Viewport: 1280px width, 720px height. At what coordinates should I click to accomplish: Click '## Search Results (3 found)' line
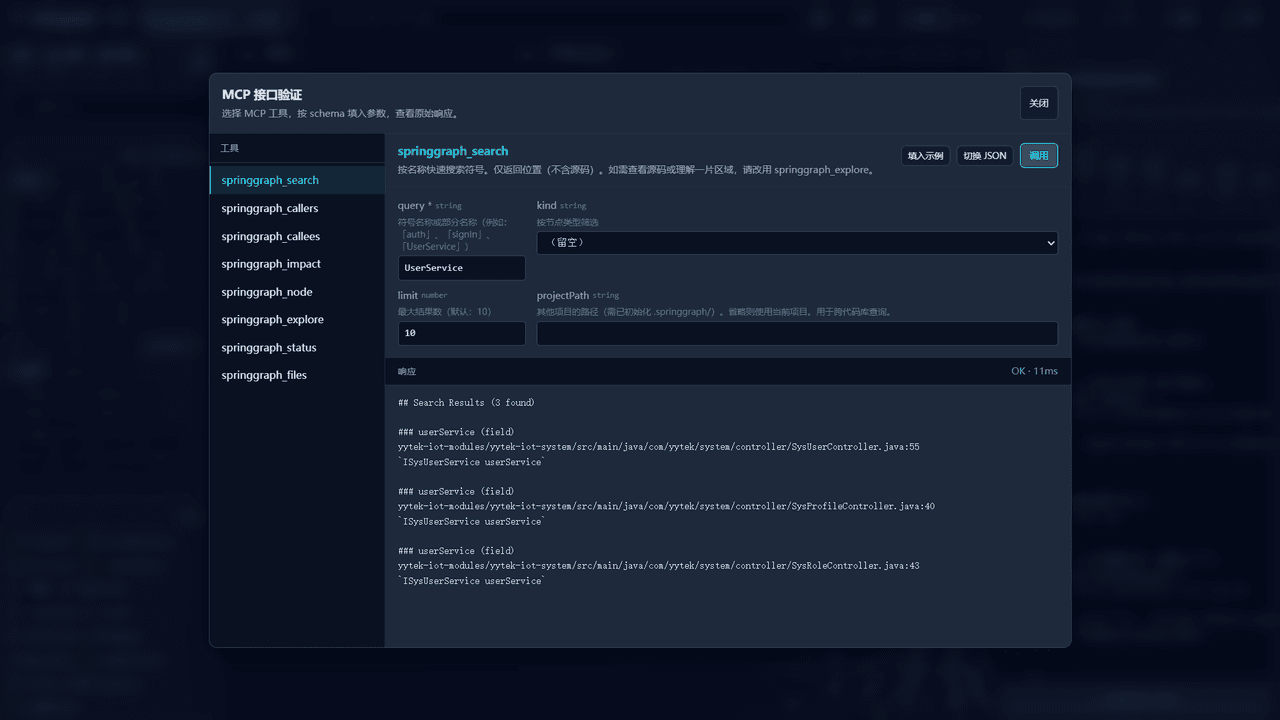466,402
